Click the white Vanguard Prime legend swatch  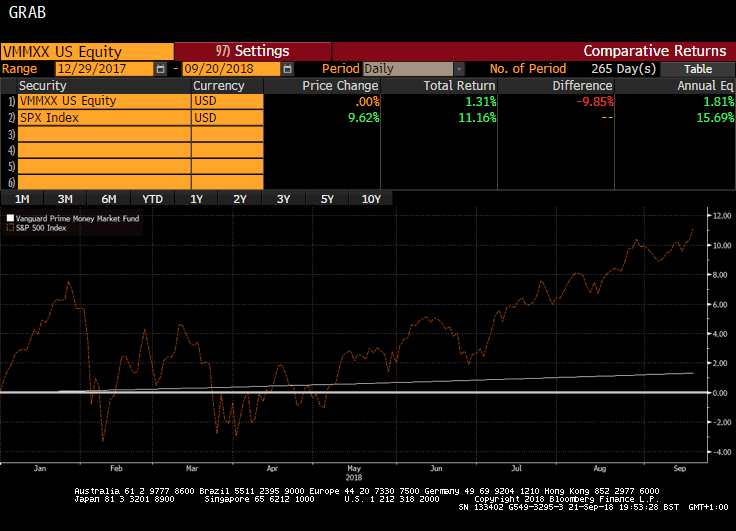coord(10,218)
